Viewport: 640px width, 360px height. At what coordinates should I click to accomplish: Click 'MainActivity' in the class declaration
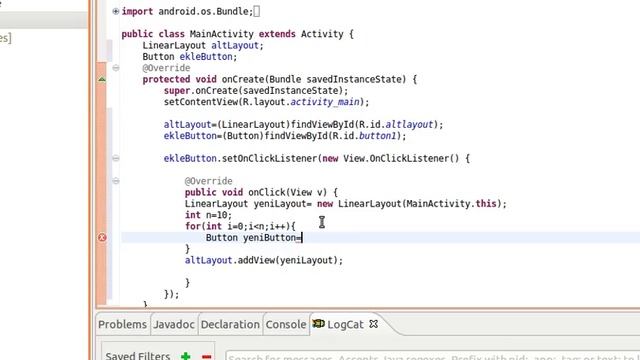point(222,34)
